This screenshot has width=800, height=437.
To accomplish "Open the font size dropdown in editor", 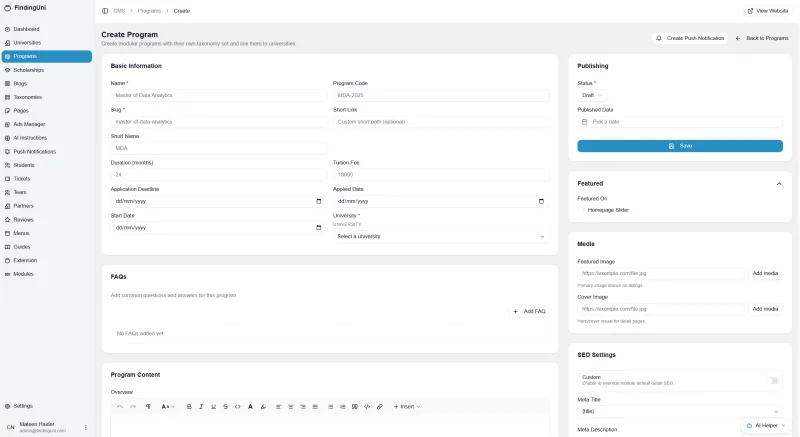I will pyautogui.click(x=168, y=406).
